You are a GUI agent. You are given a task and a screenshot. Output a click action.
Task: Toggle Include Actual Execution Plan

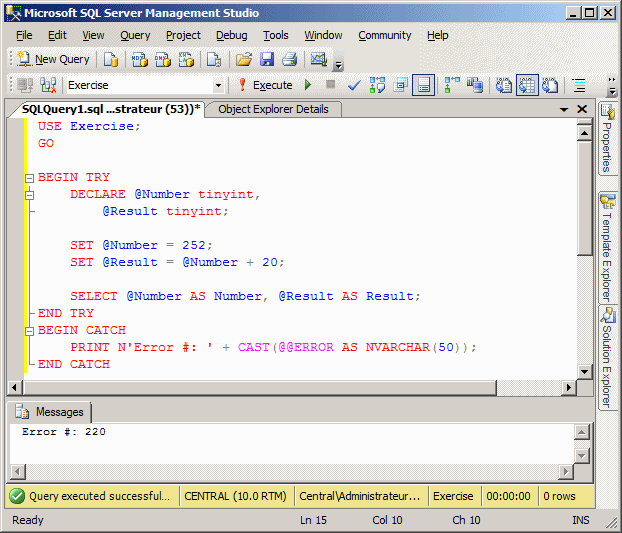tap(451, 85)
